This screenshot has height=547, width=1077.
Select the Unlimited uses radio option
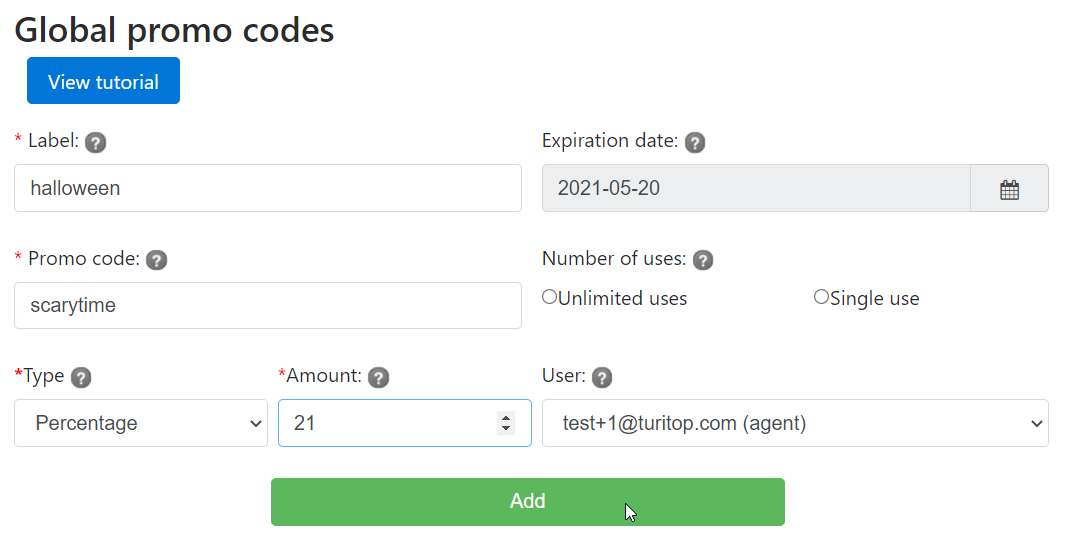pos(549,297)
